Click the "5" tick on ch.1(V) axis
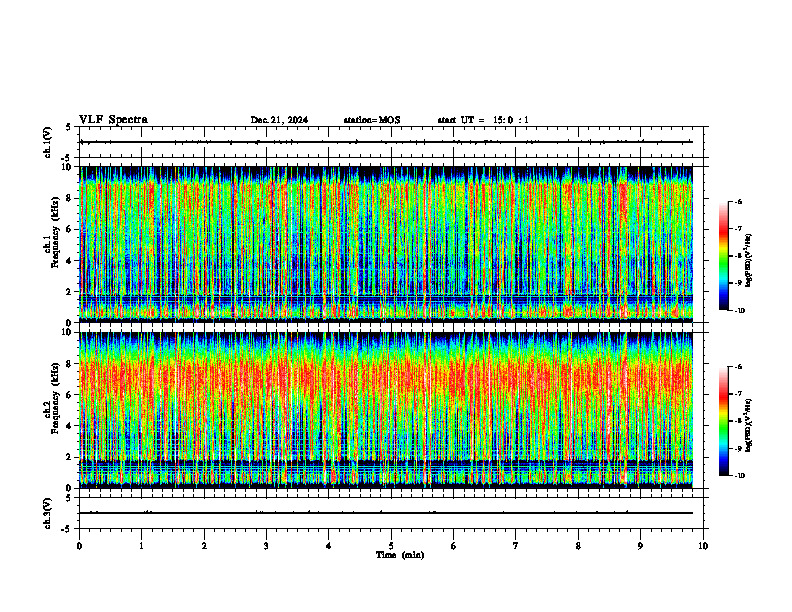Viewport: 792px width, 612px height. pos(68,128)
